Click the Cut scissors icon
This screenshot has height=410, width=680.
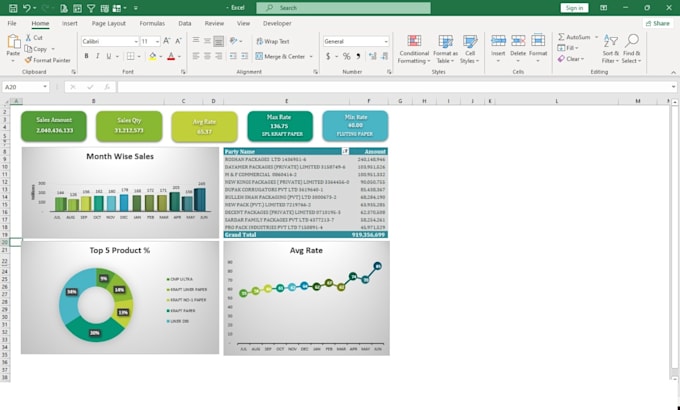pyautogui.click(x=28, y=37)
